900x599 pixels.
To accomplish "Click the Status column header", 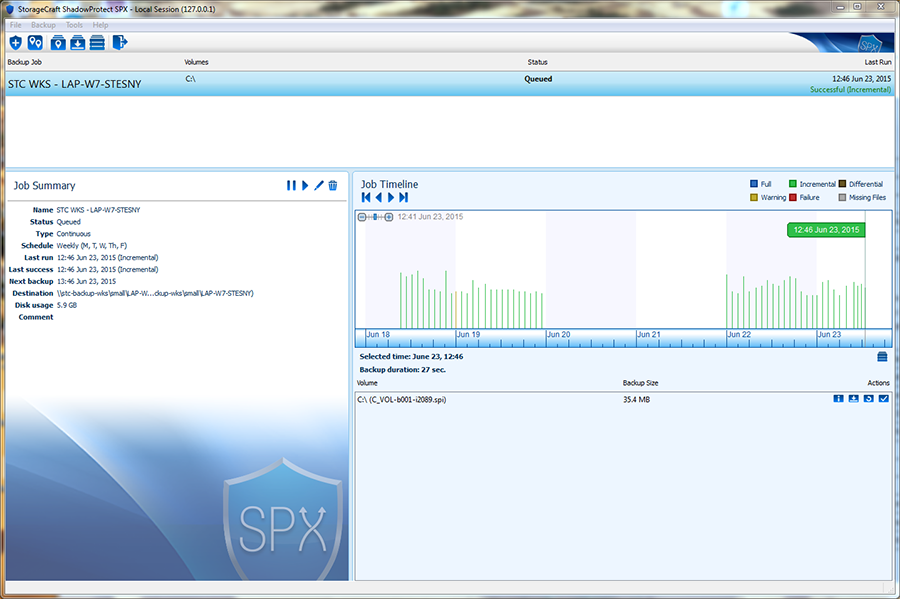I will 537,62.
